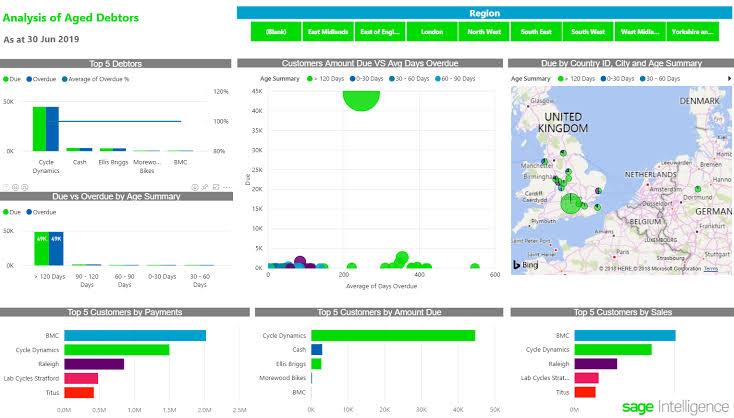Viewport: 734px width, 418px height.
Task: Select 0-30 Days legend in scatter chart
Action: click(367, 79)
